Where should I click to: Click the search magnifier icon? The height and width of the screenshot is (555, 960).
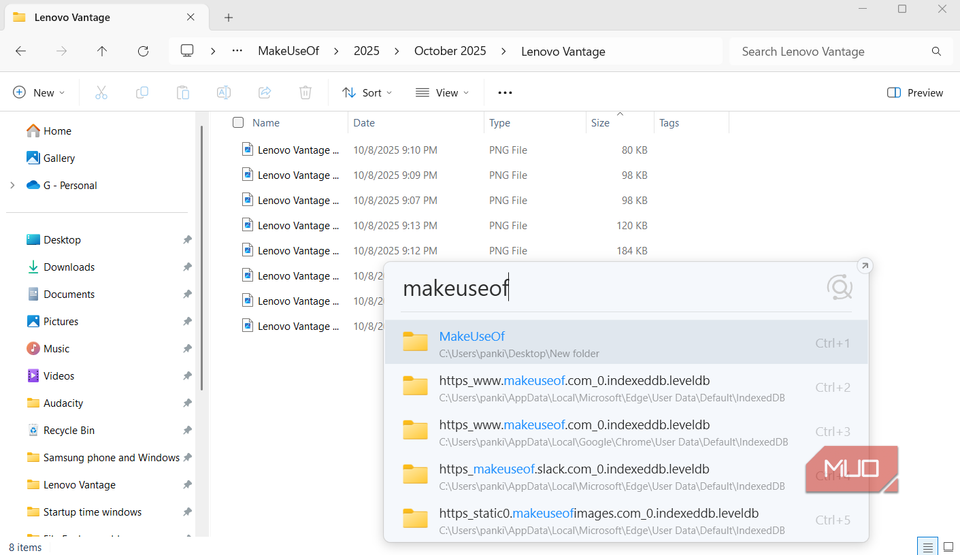[936, 51]
